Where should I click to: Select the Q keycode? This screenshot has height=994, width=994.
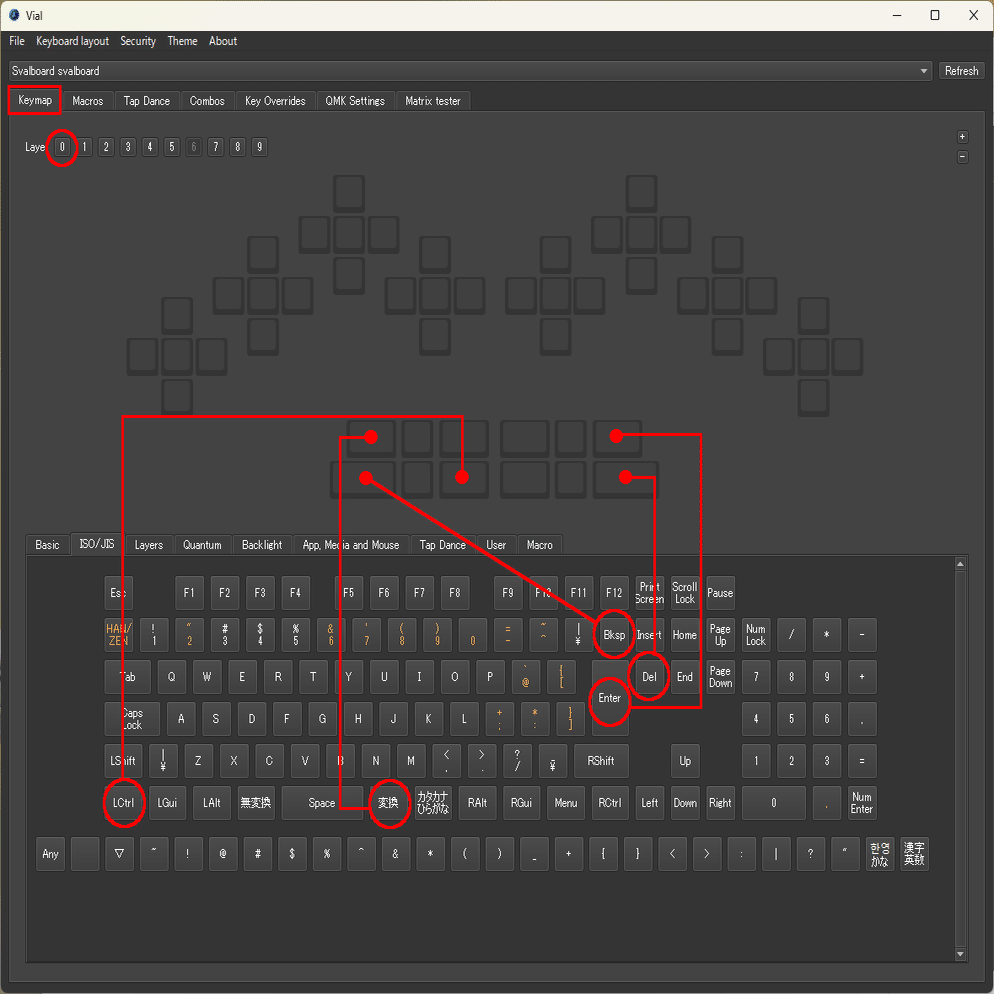tap(171, 676)
